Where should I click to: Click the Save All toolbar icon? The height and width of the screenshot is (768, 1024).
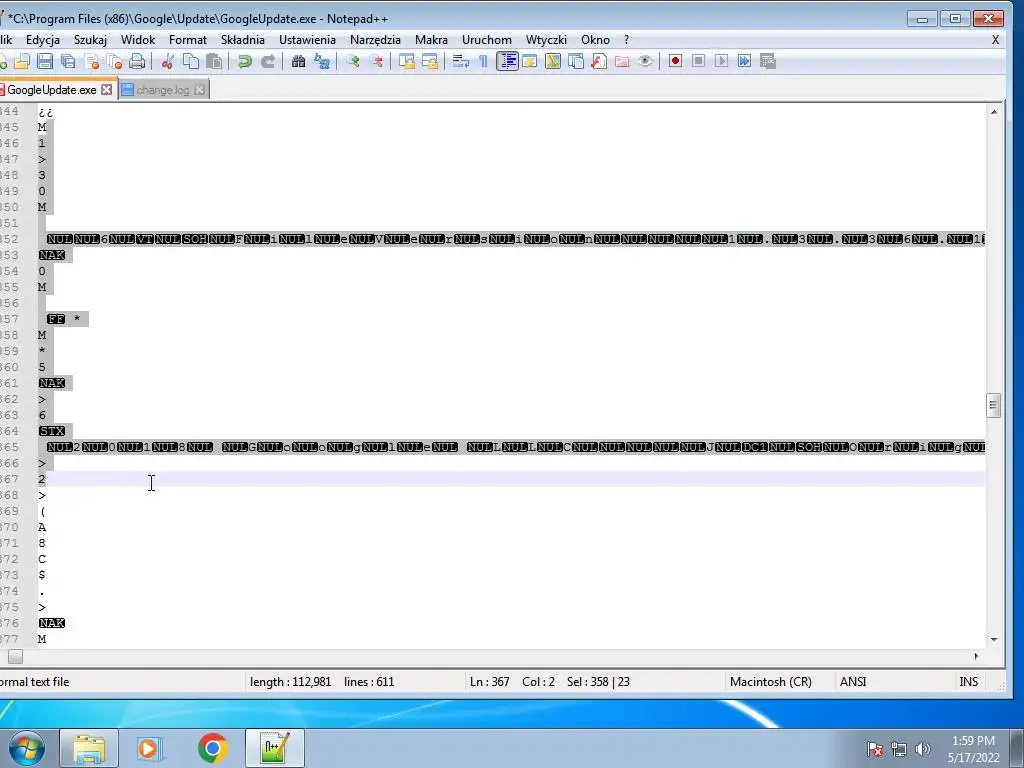68,61
